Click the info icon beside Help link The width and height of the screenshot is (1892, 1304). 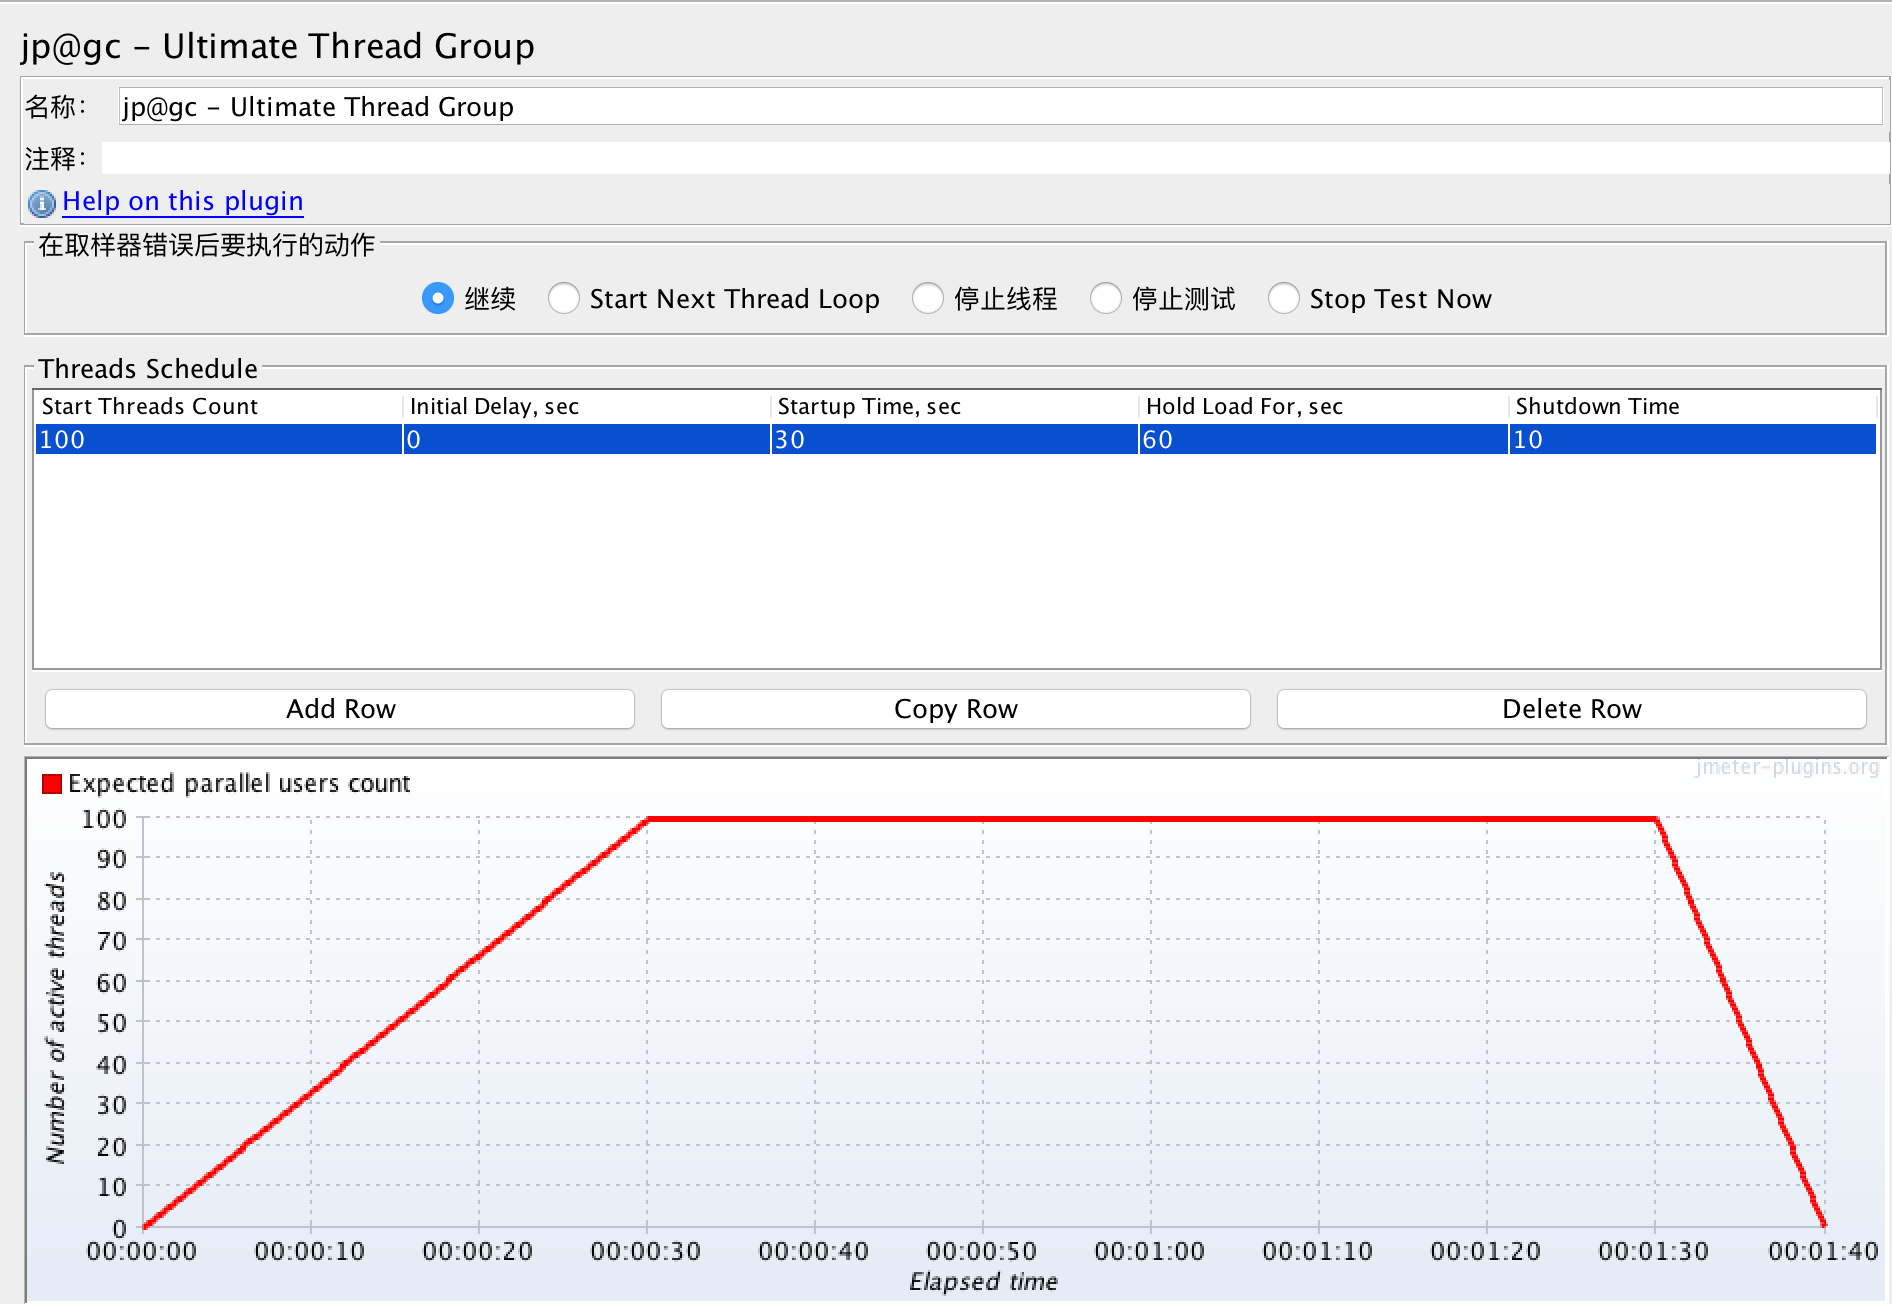[x=41, y=203]
